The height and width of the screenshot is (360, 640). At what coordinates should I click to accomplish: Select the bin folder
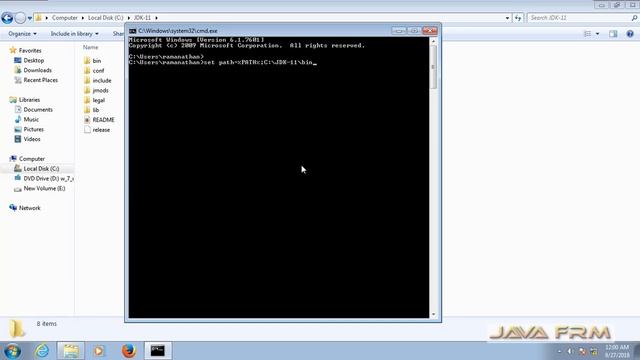97,61
